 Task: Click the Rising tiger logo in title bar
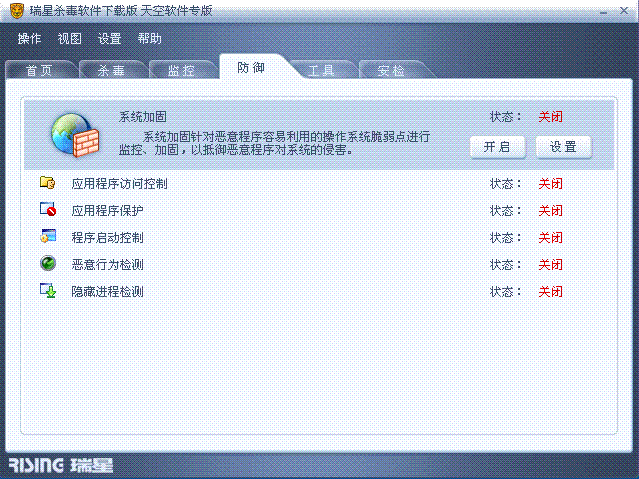pyautogui.click(x=17, y=11)
